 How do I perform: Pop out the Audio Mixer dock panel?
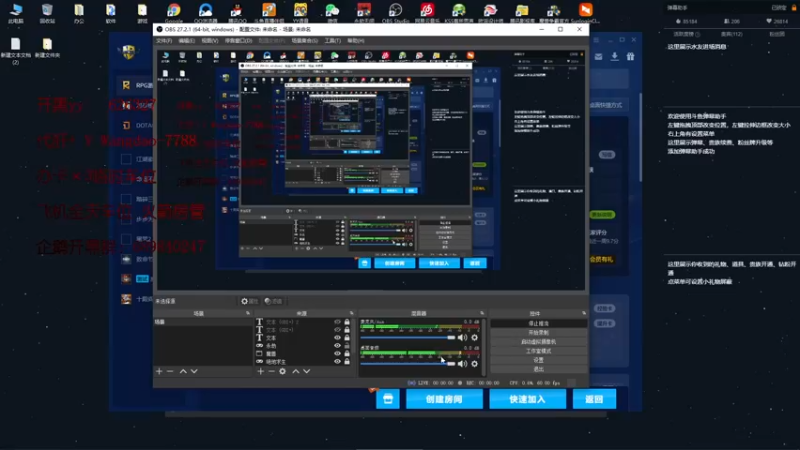(x=482, y=313)
